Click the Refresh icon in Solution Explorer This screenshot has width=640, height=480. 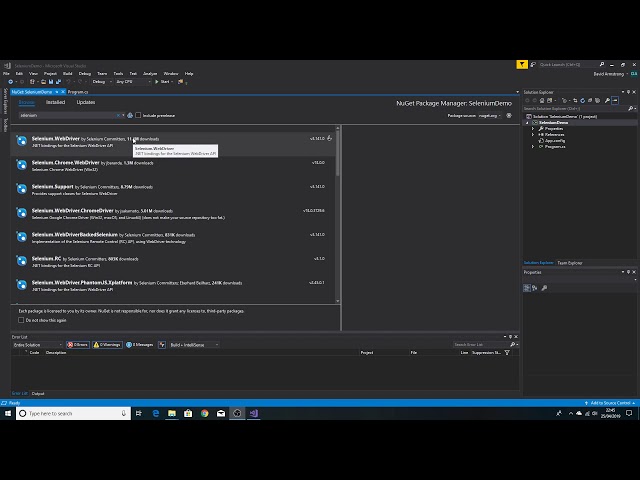tap(582, 100)
